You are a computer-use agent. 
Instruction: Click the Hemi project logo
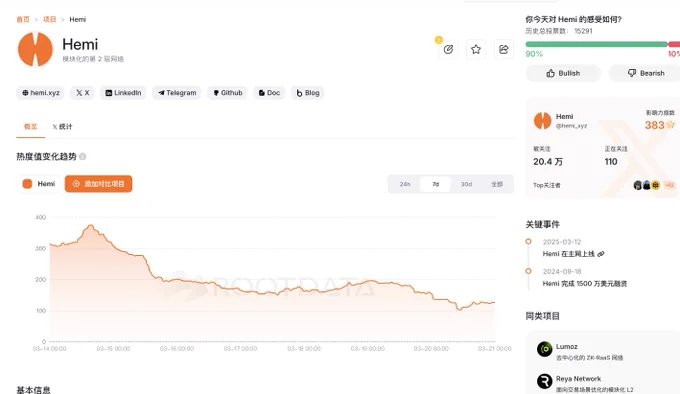pos(35,49)
